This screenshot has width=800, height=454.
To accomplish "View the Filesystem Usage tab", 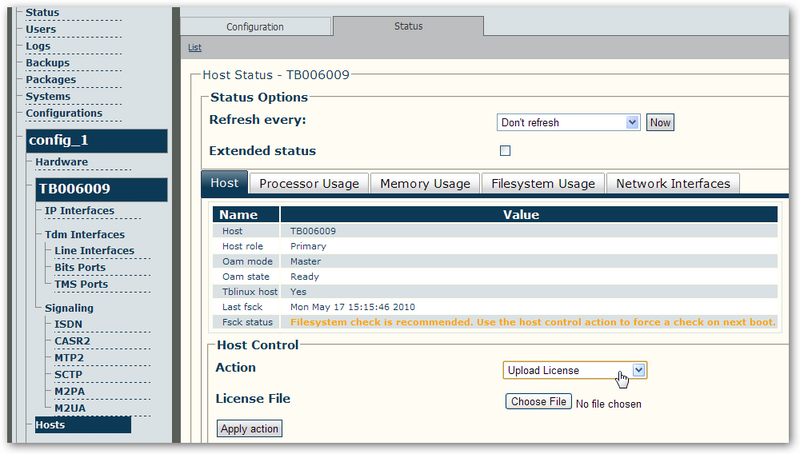I will [543, 183].
